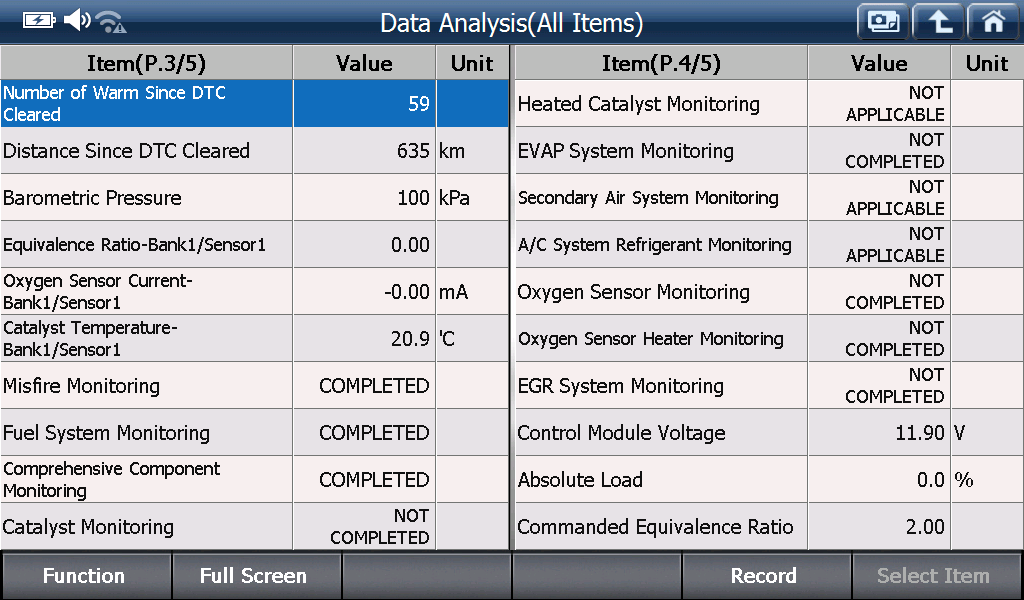This screenshot has height=600, width=1024.
Task: Tap the battery charging status icon
Action: pyautogui.click(x=39, y=21)
